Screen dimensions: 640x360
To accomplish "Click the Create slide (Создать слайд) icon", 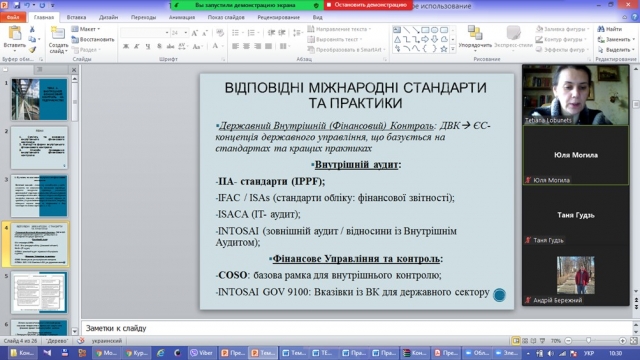I will click(x=58, y=34).
